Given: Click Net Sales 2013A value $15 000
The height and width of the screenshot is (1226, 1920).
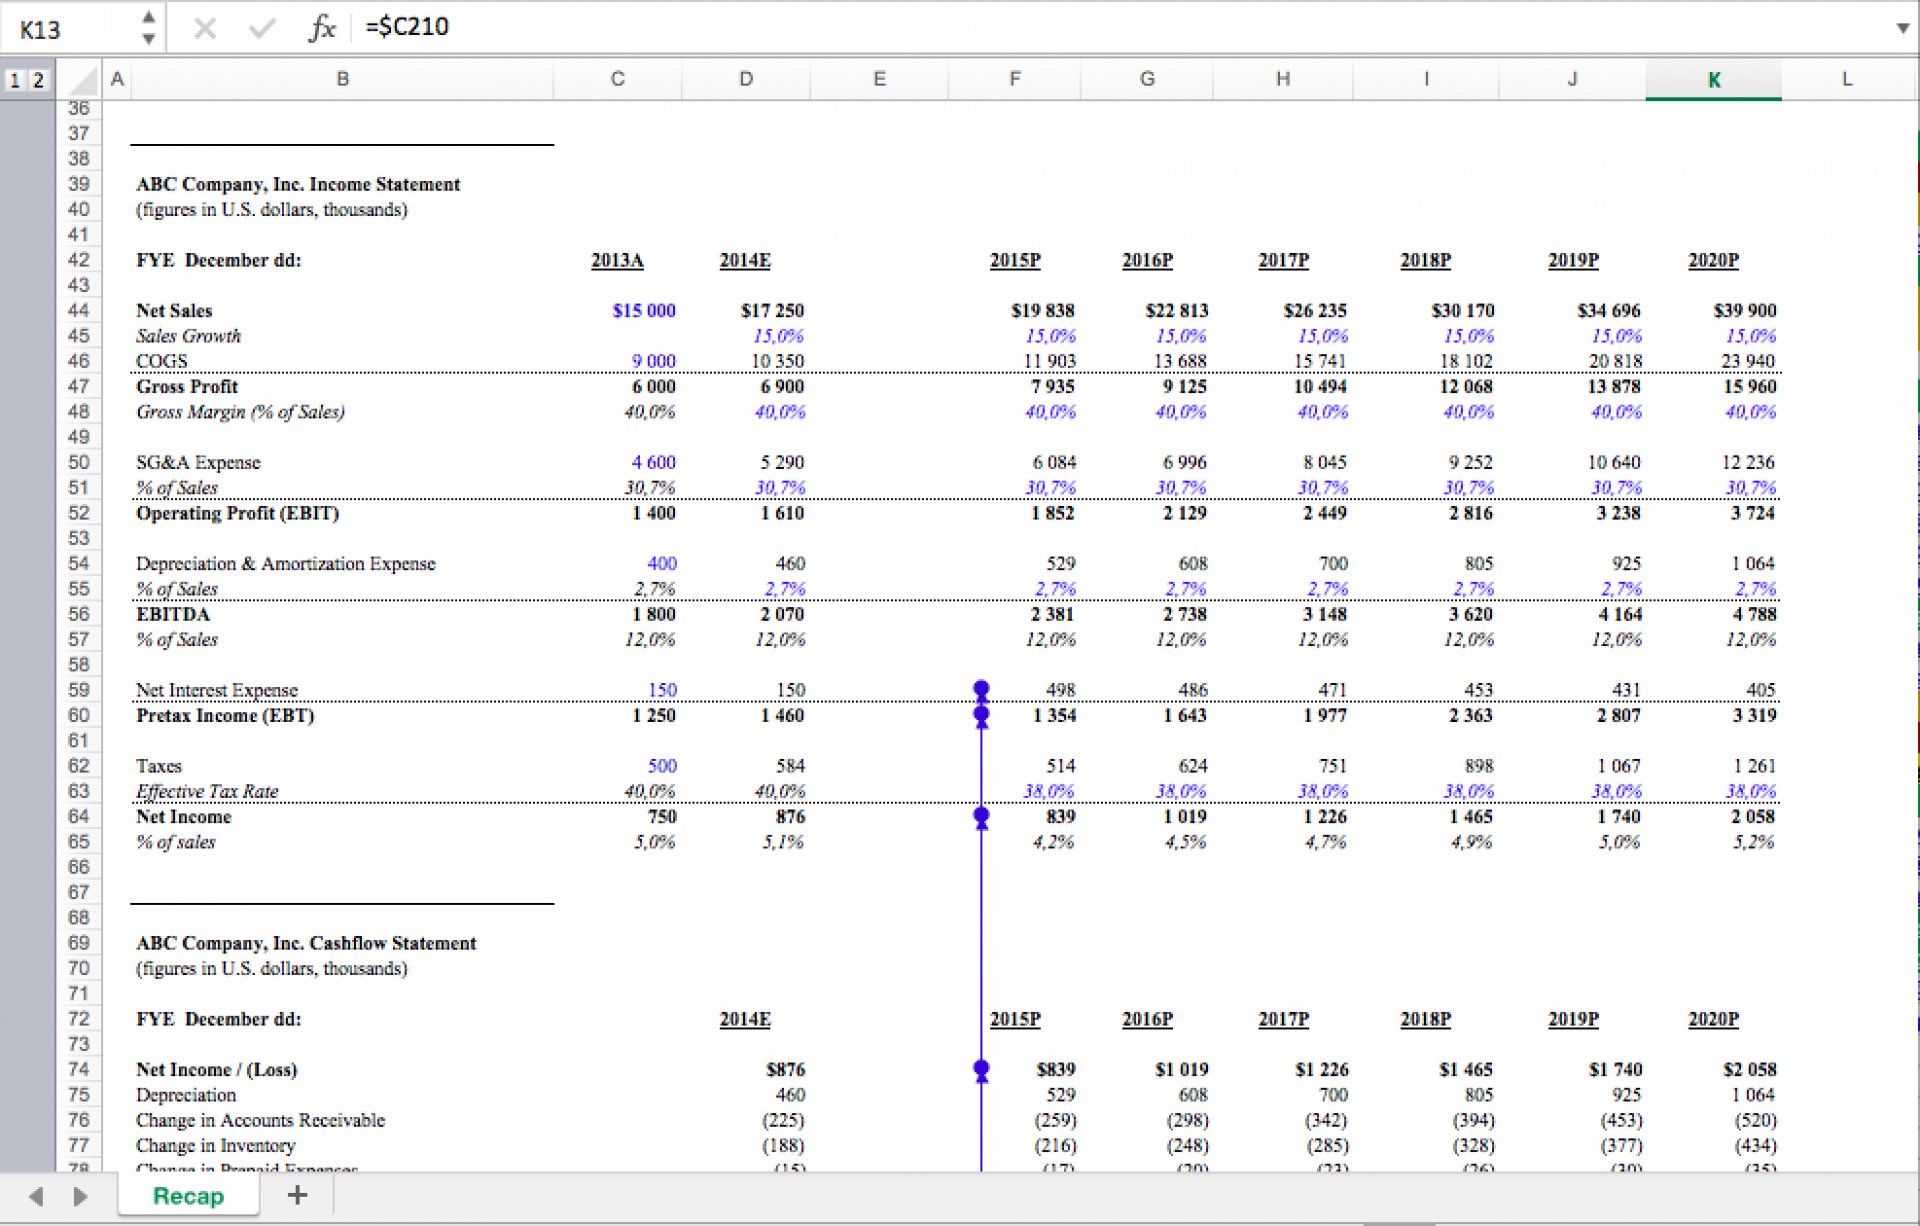Looking at the screenshot, I should coord(644,311).
